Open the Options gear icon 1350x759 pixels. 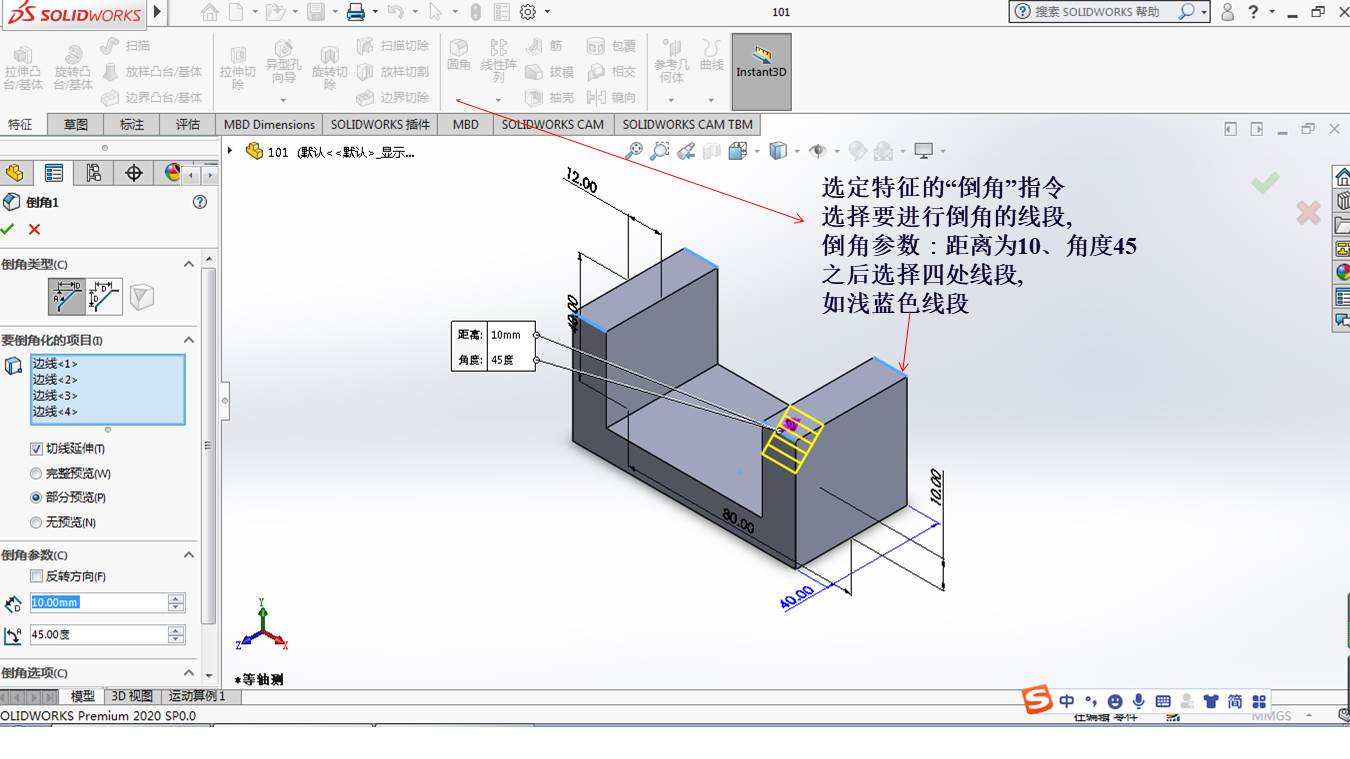[x=528, y=12]
